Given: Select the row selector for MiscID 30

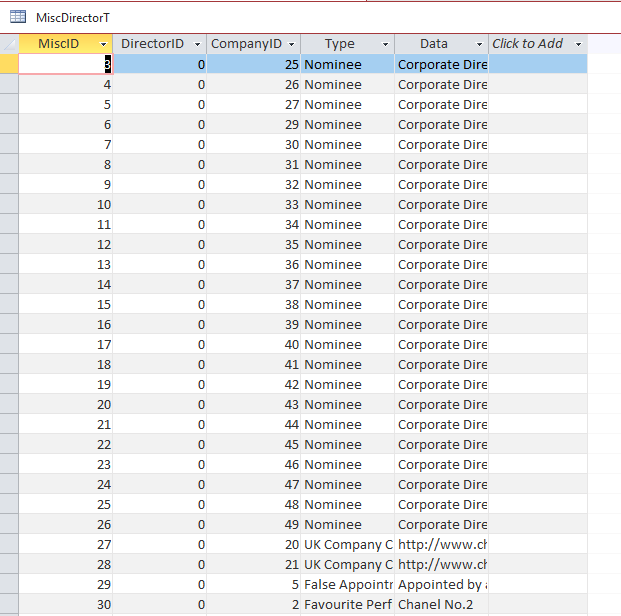Looking at the screenshot, I should (x=9, y=604).
